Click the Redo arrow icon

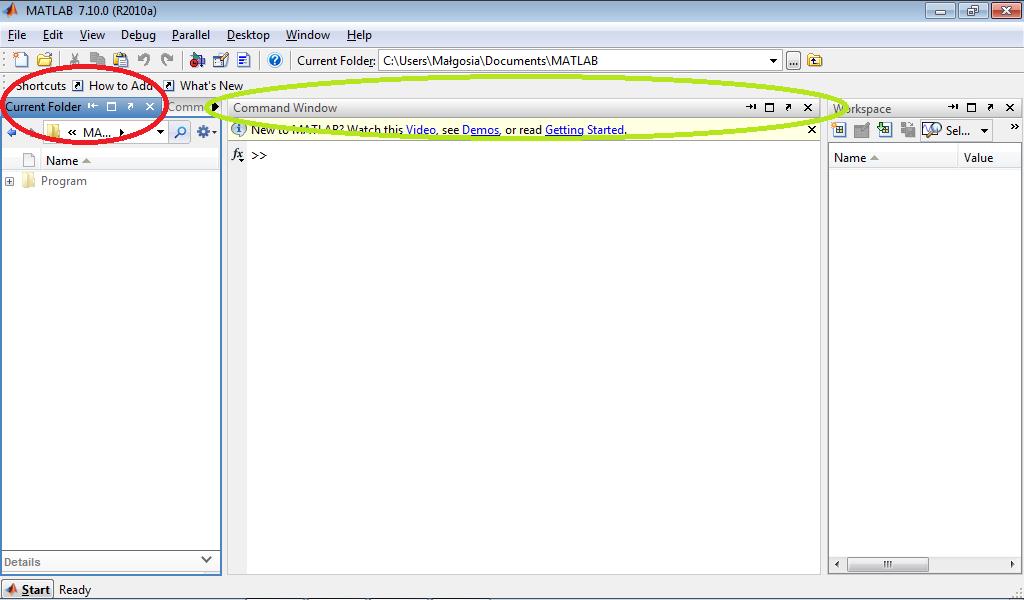167,60
